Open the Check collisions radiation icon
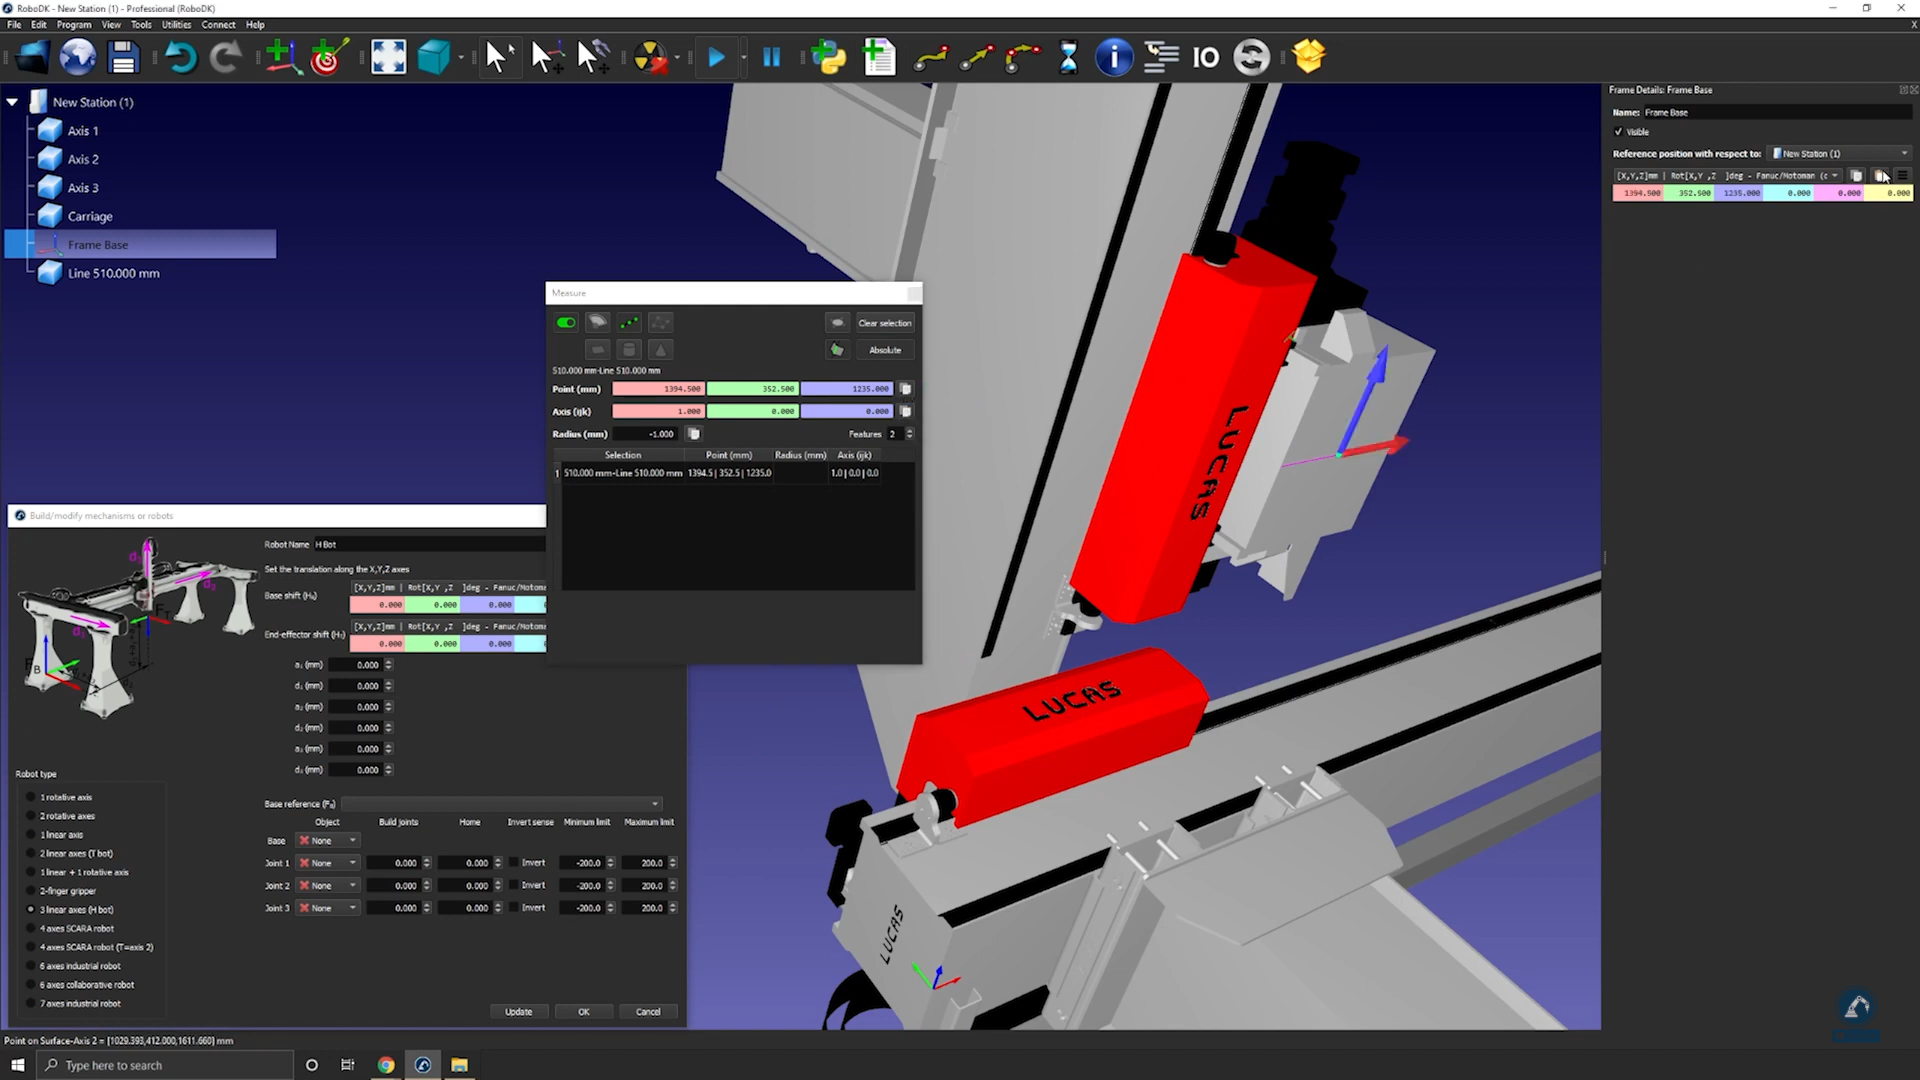 pyautogui.click(x=650, y=57)
